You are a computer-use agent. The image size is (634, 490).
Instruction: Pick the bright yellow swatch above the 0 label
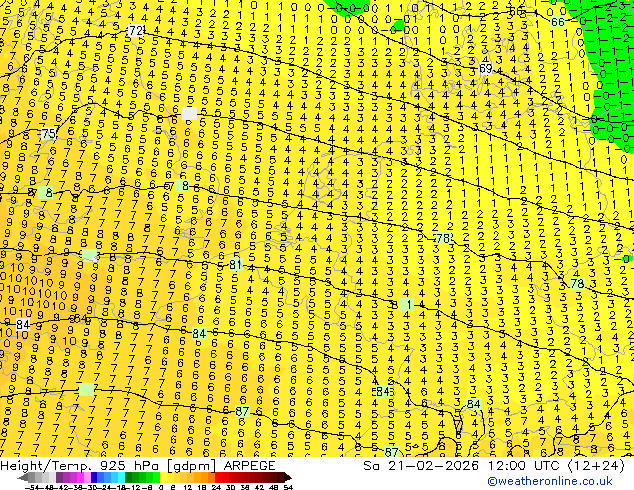click(163, 478)
